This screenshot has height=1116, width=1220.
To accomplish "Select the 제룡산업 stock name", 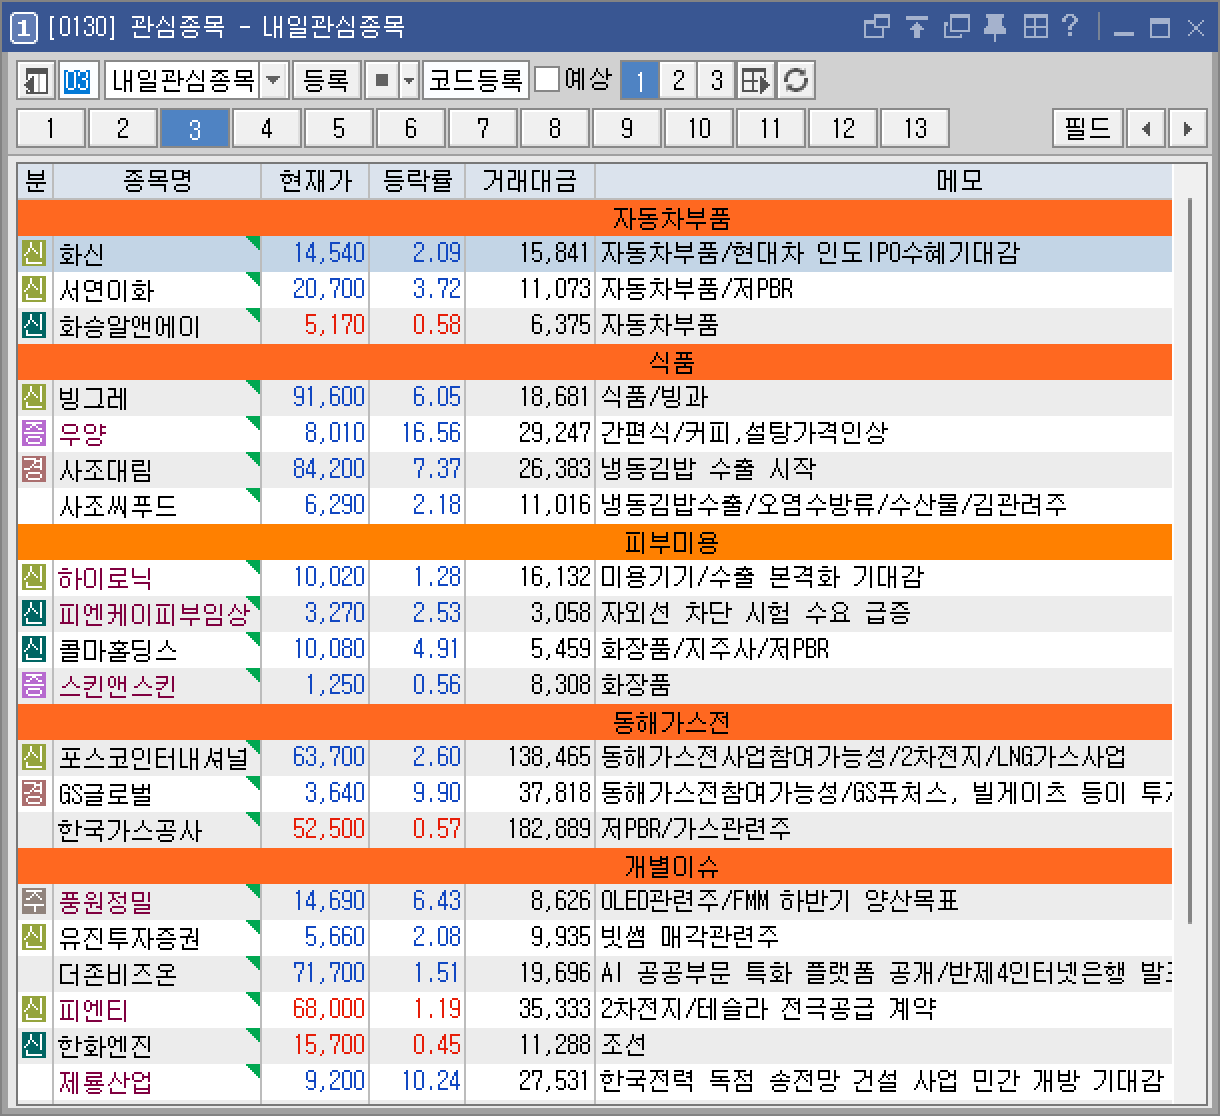I will pyautogui.click(x=105, y=1082).
